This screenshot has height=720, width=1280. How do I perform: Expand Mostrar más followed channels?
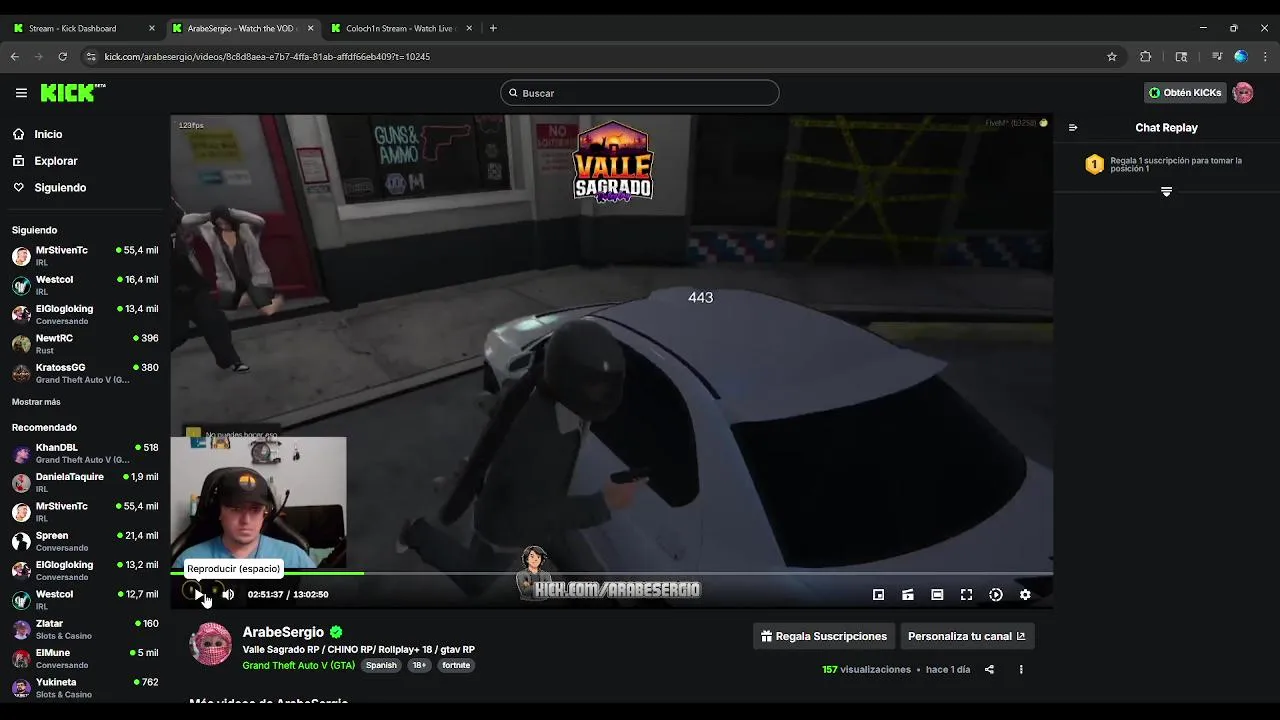[36, 402]
